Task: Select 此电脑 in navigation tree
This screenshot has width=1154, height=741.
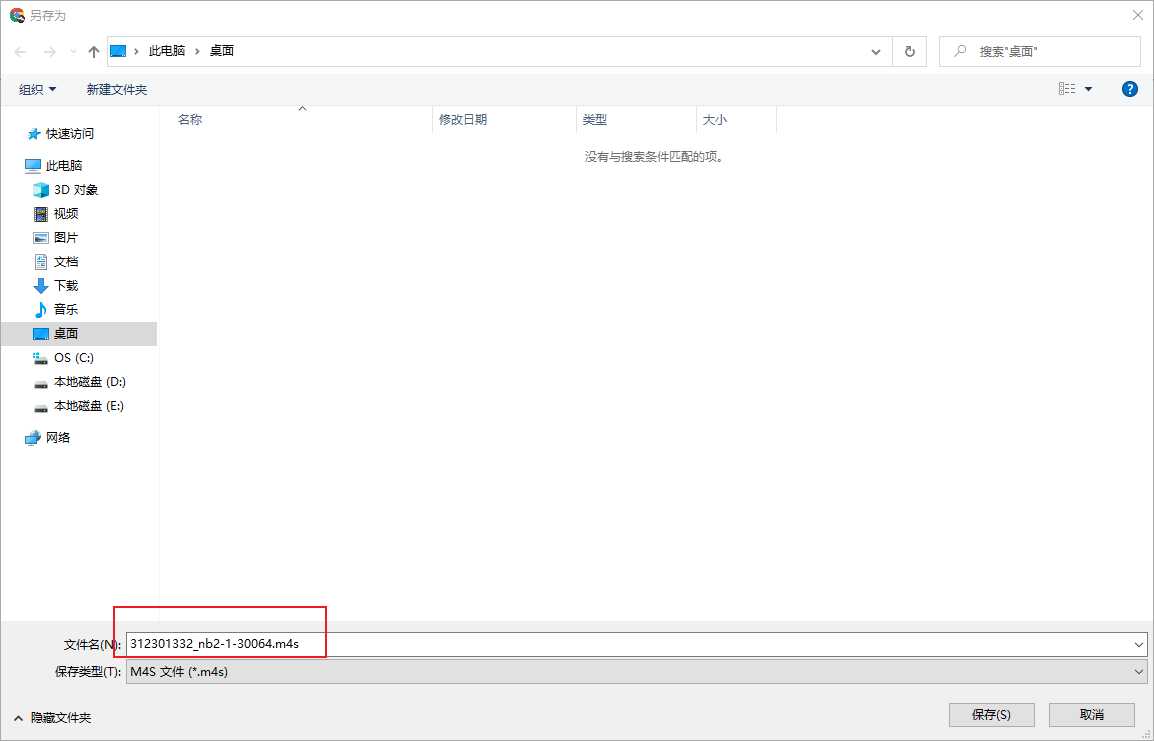Action: pos(63,166)
